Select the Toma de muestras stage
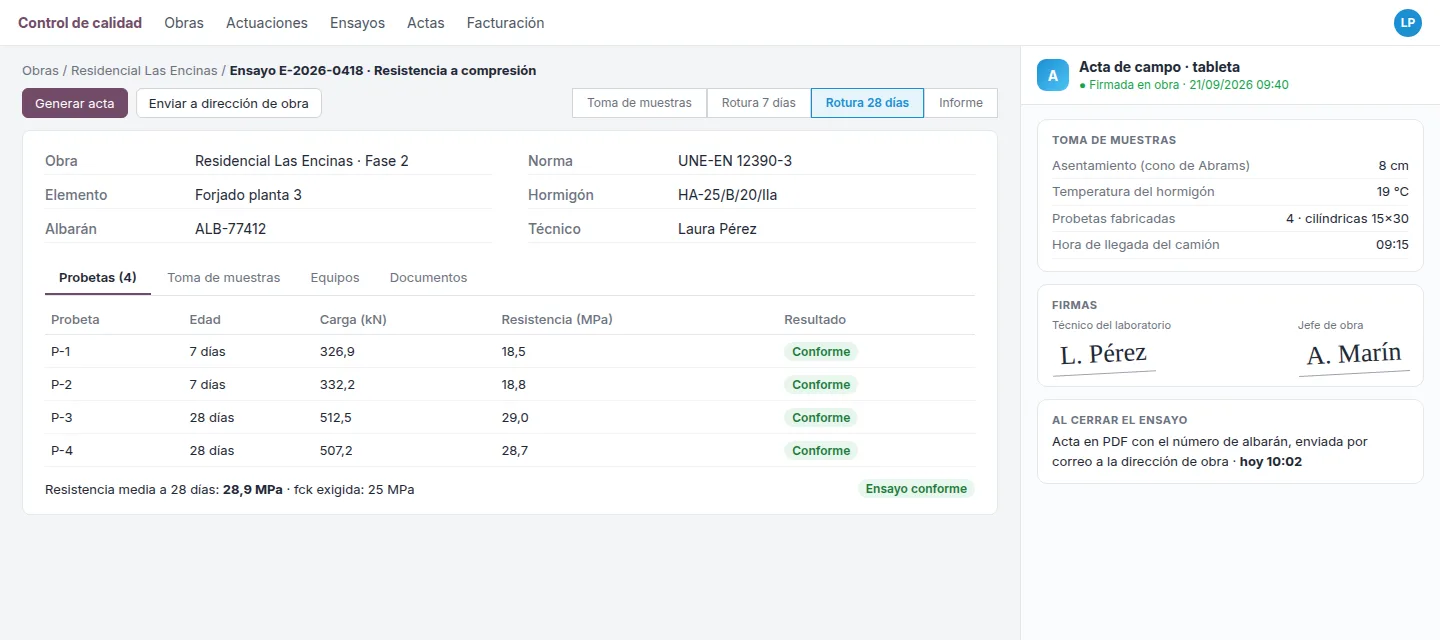The image size is (1440, 640). 640,103
